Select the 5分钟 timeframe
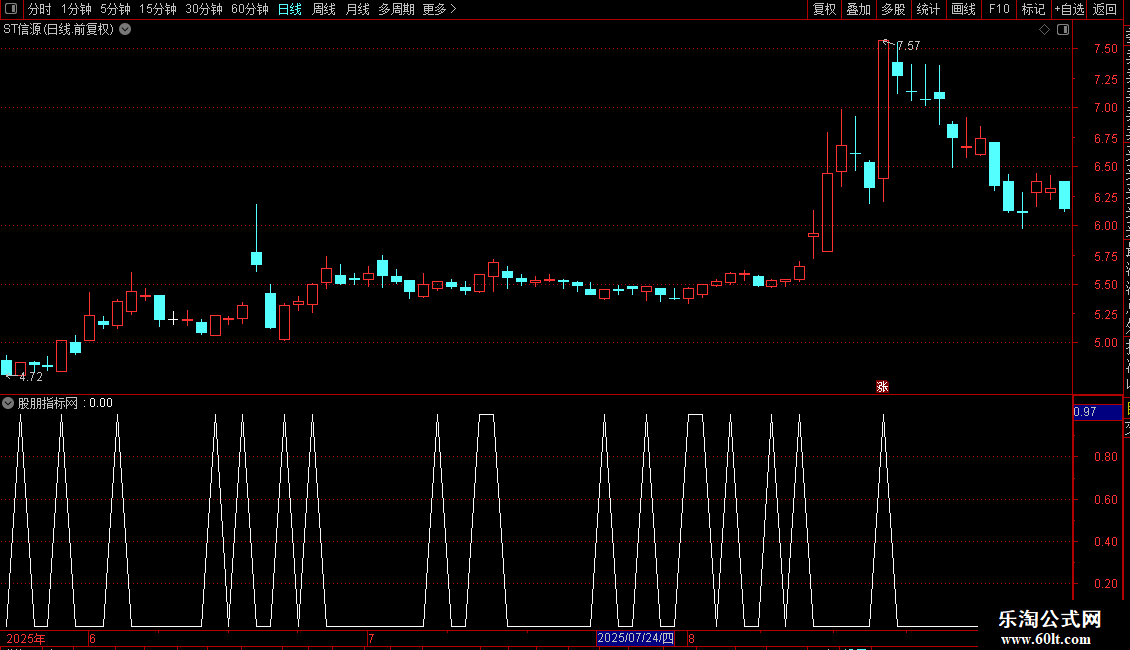The height and width of the screenshot is (650, 1130). tap(115, 9)
